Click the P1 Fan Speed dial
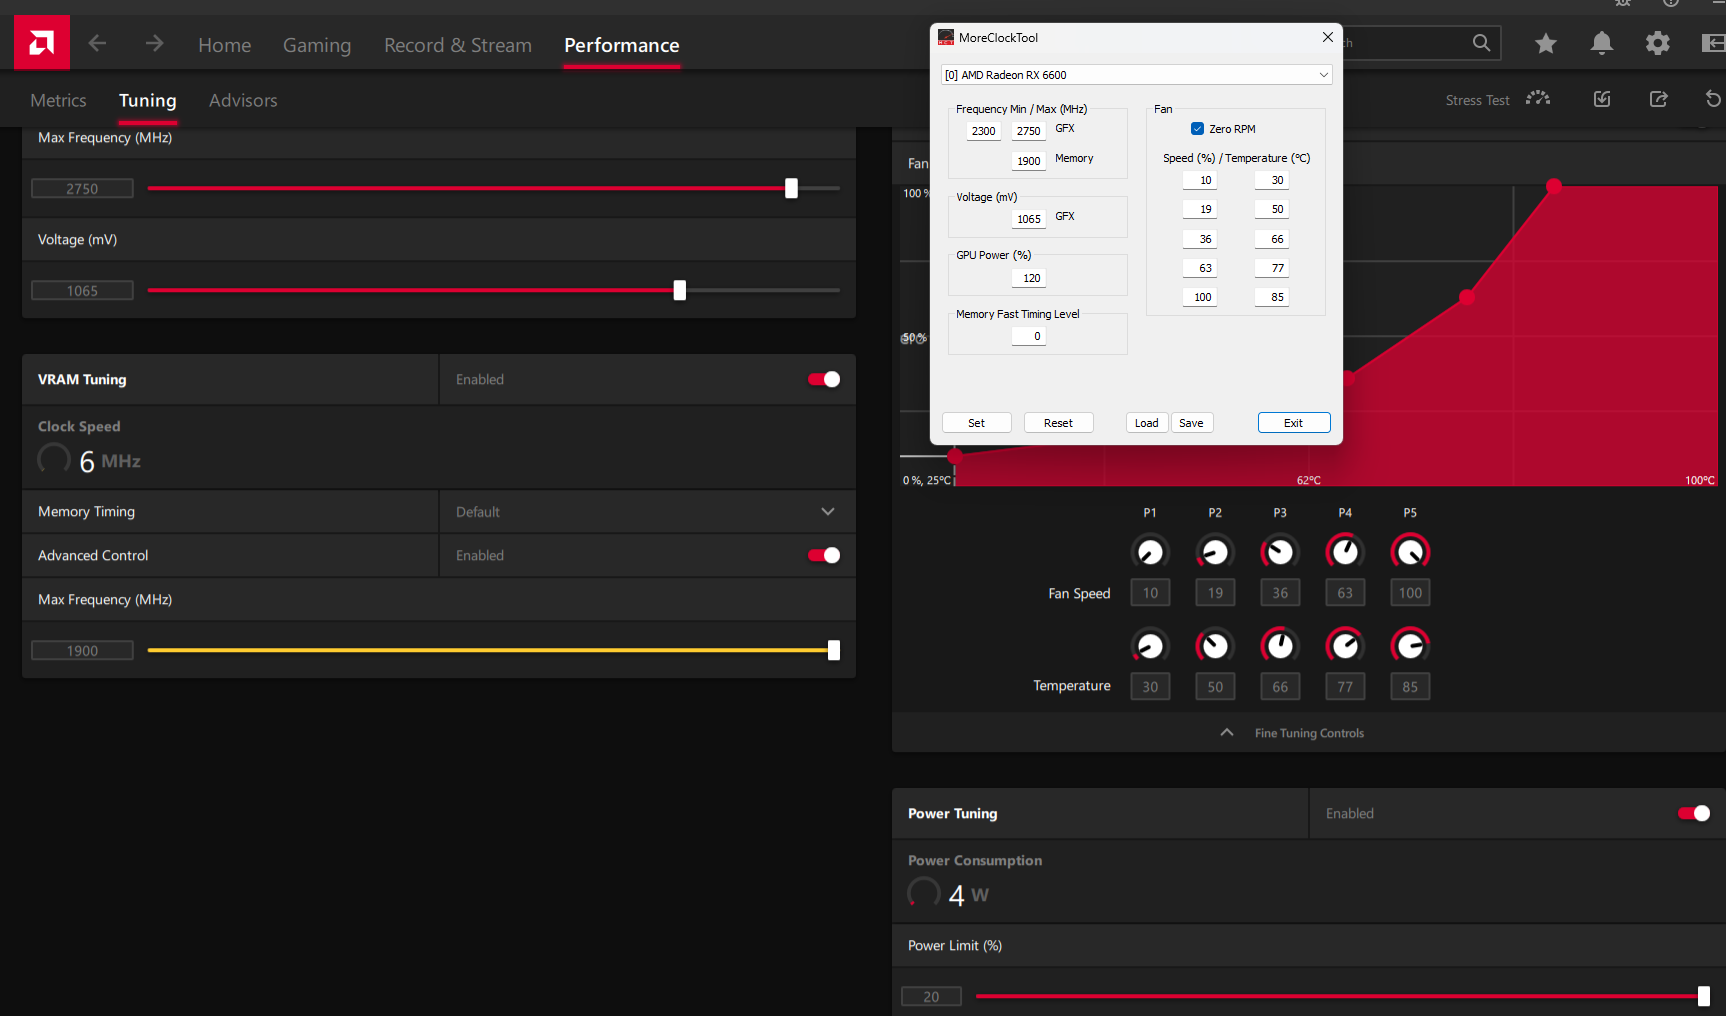Viewport: 1726px width, 1016px height. (x=1150, y=552)
